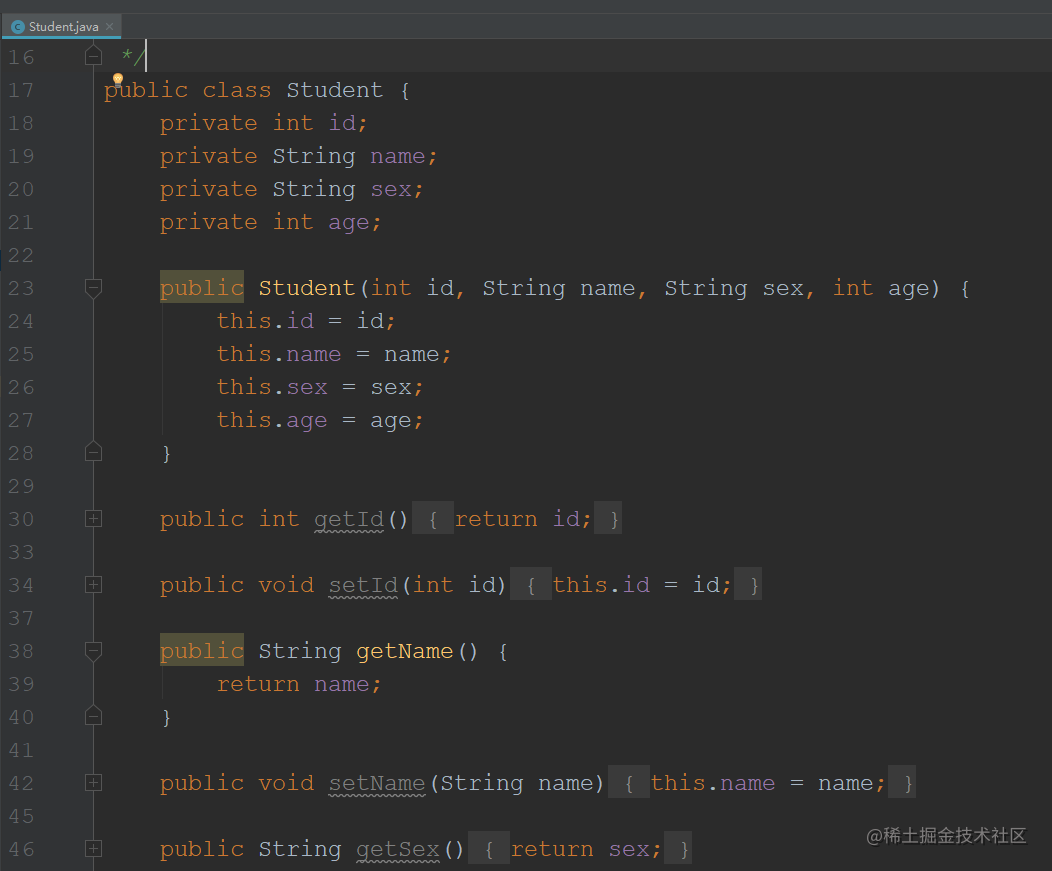The height and width of the screenshot is (871, 1052).
Task: Click folded body '{ this.name = name; }' line 42
Action: click(x=761, y=782)
